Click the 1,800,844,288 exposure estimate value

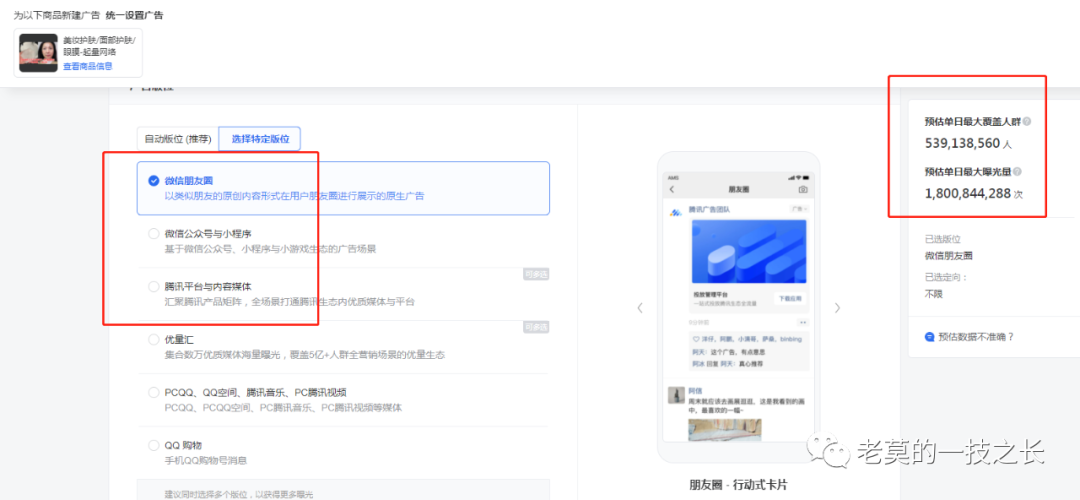[967, 194]
